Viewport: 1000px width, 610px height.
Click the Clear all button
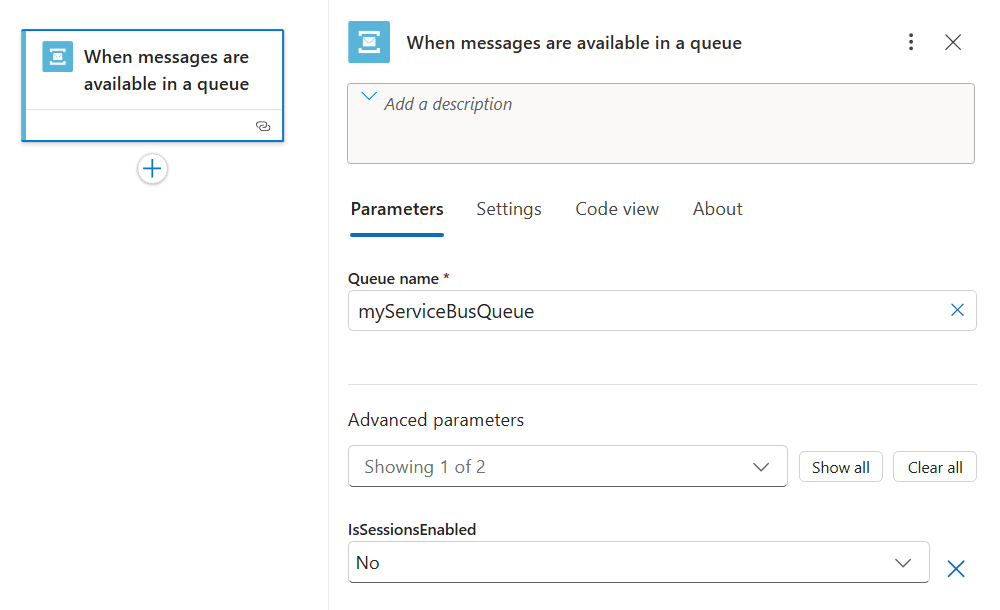[934, 466]
